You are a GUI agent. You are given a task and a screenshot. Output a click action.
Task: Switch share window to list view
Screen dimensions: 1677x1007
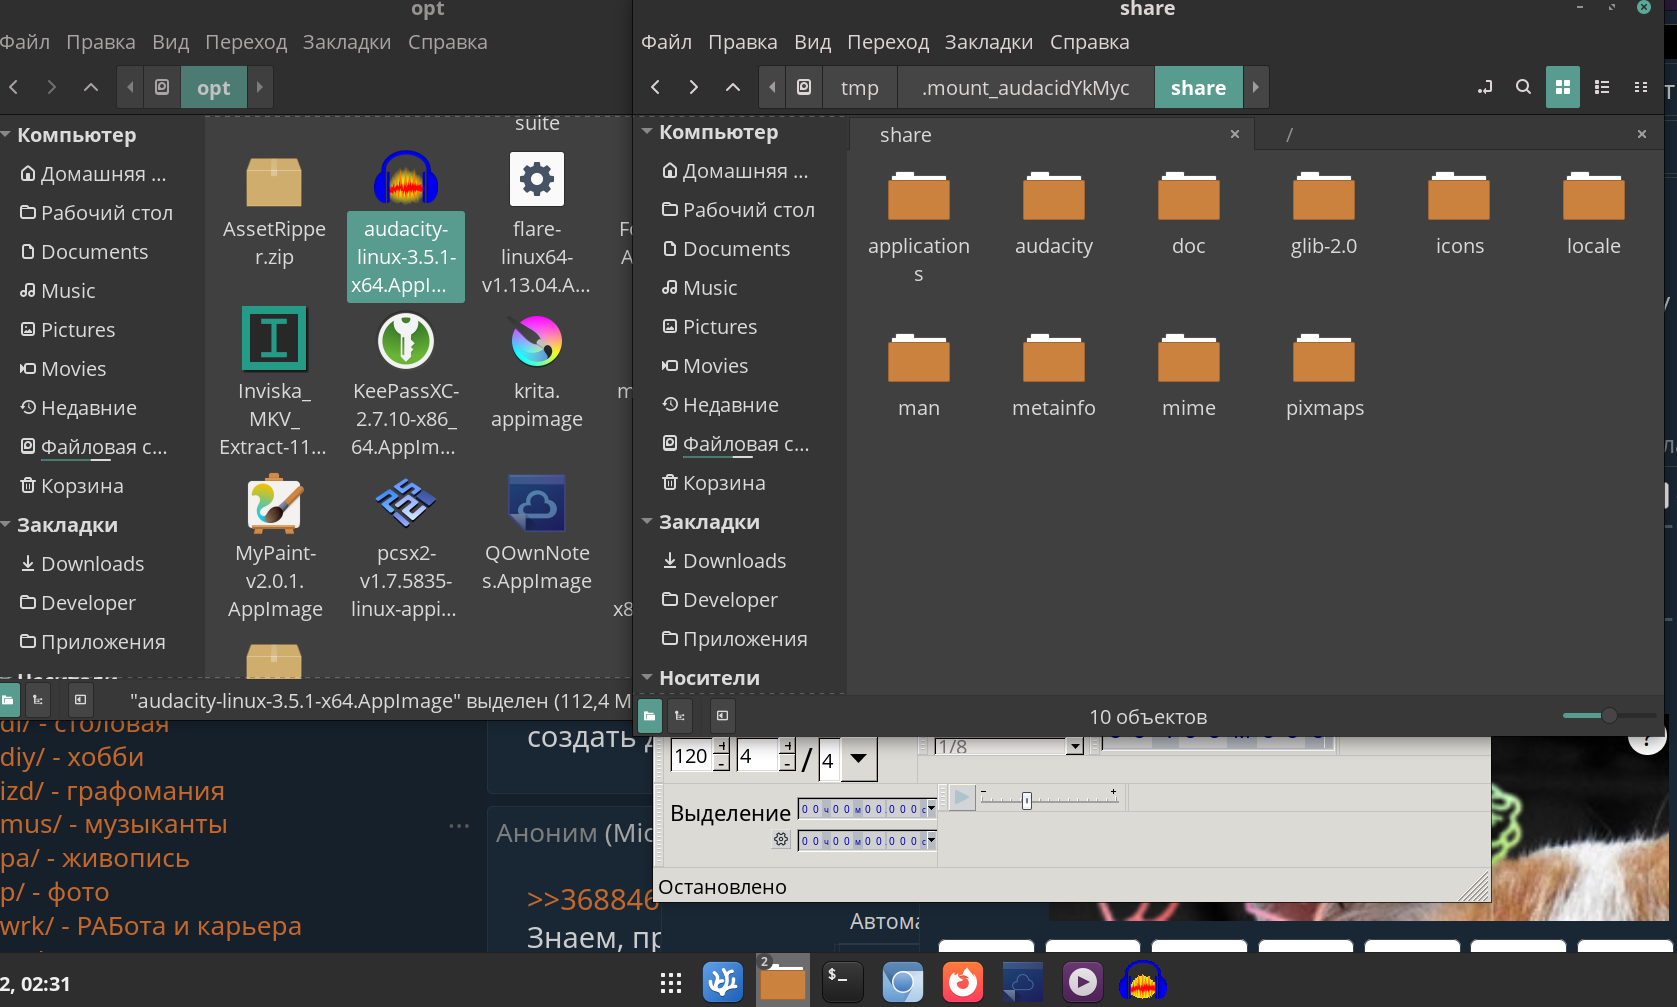pos(1602,87)
